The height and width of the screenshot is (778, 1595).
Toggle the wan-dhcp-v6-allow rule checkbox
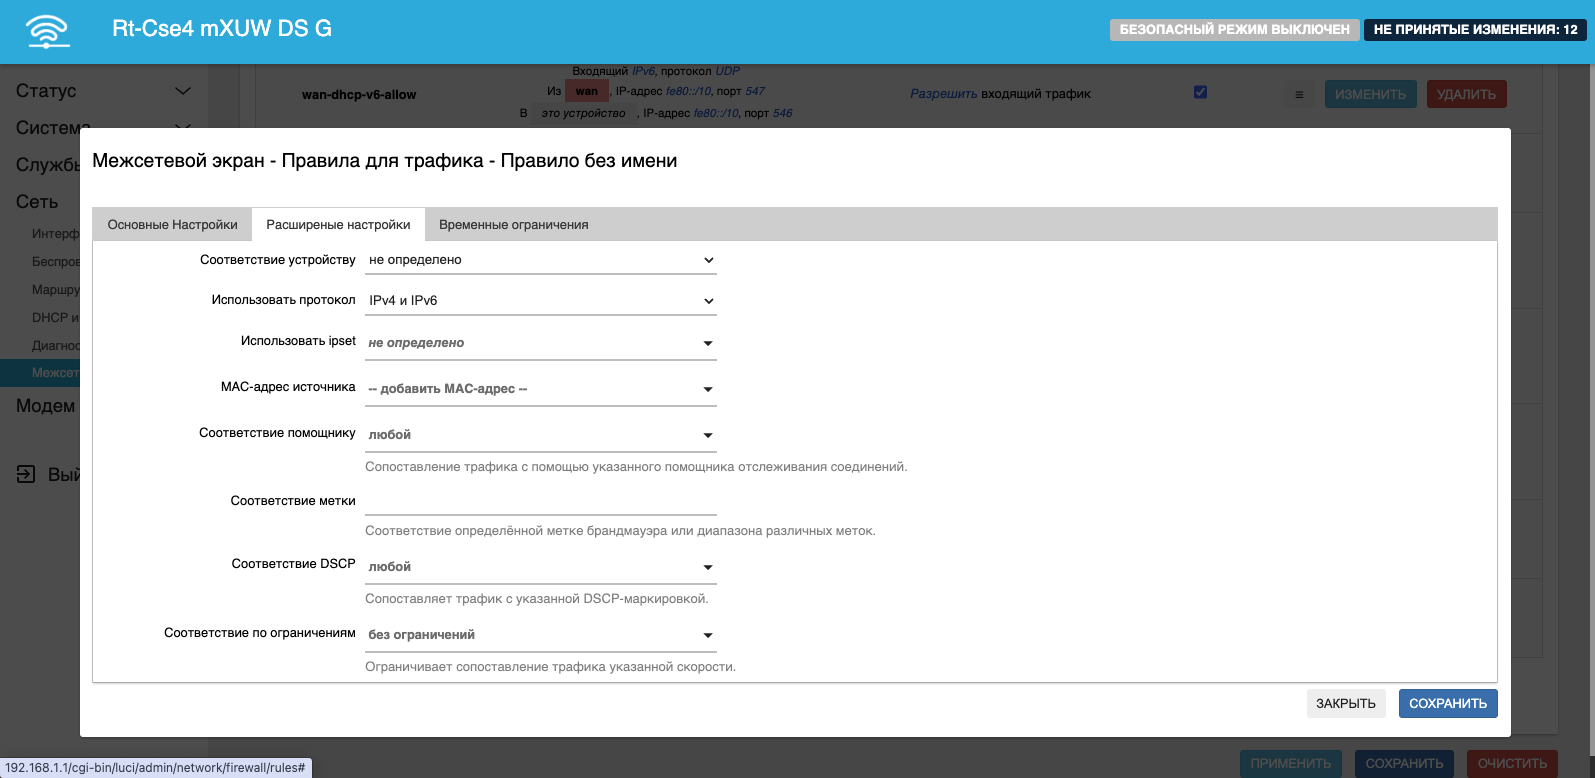[1200, 92]
